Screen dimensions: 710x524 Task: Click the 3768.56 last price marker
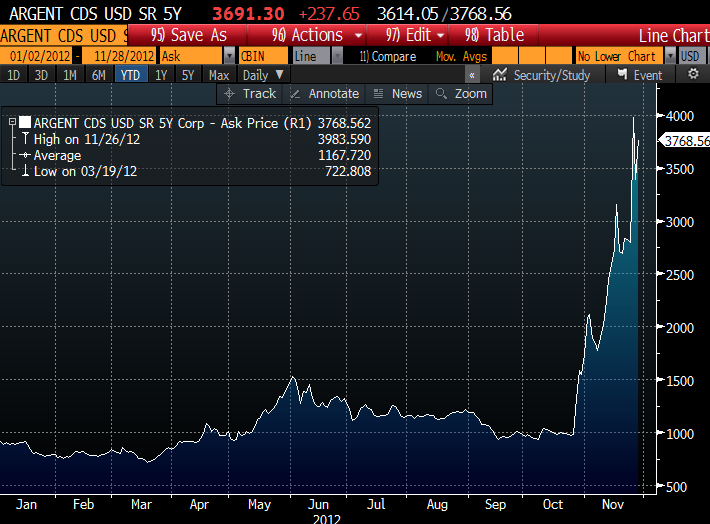(686, 141)
